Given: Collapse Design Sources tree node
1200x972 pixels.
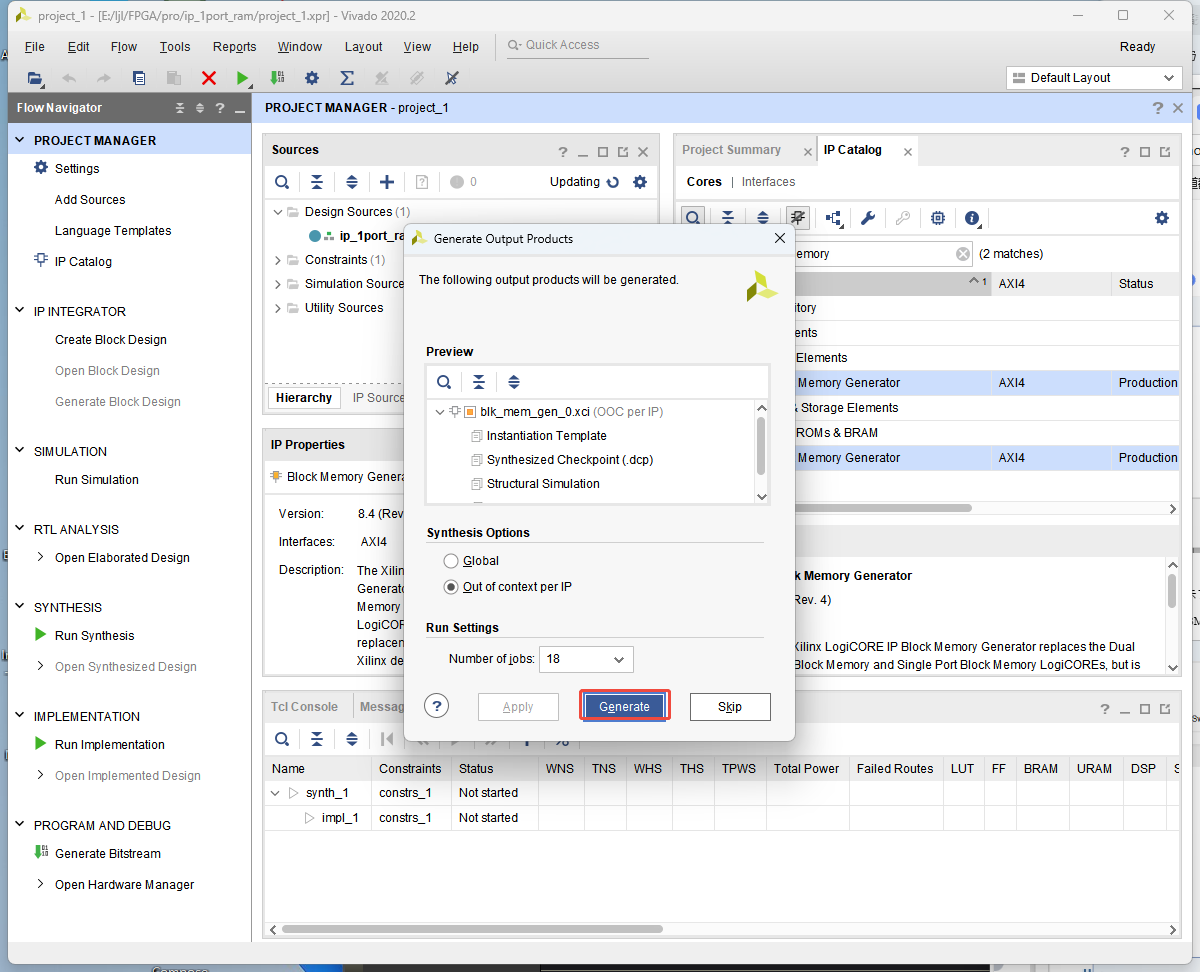Looking at the screenshot, I should click(278, 212).
